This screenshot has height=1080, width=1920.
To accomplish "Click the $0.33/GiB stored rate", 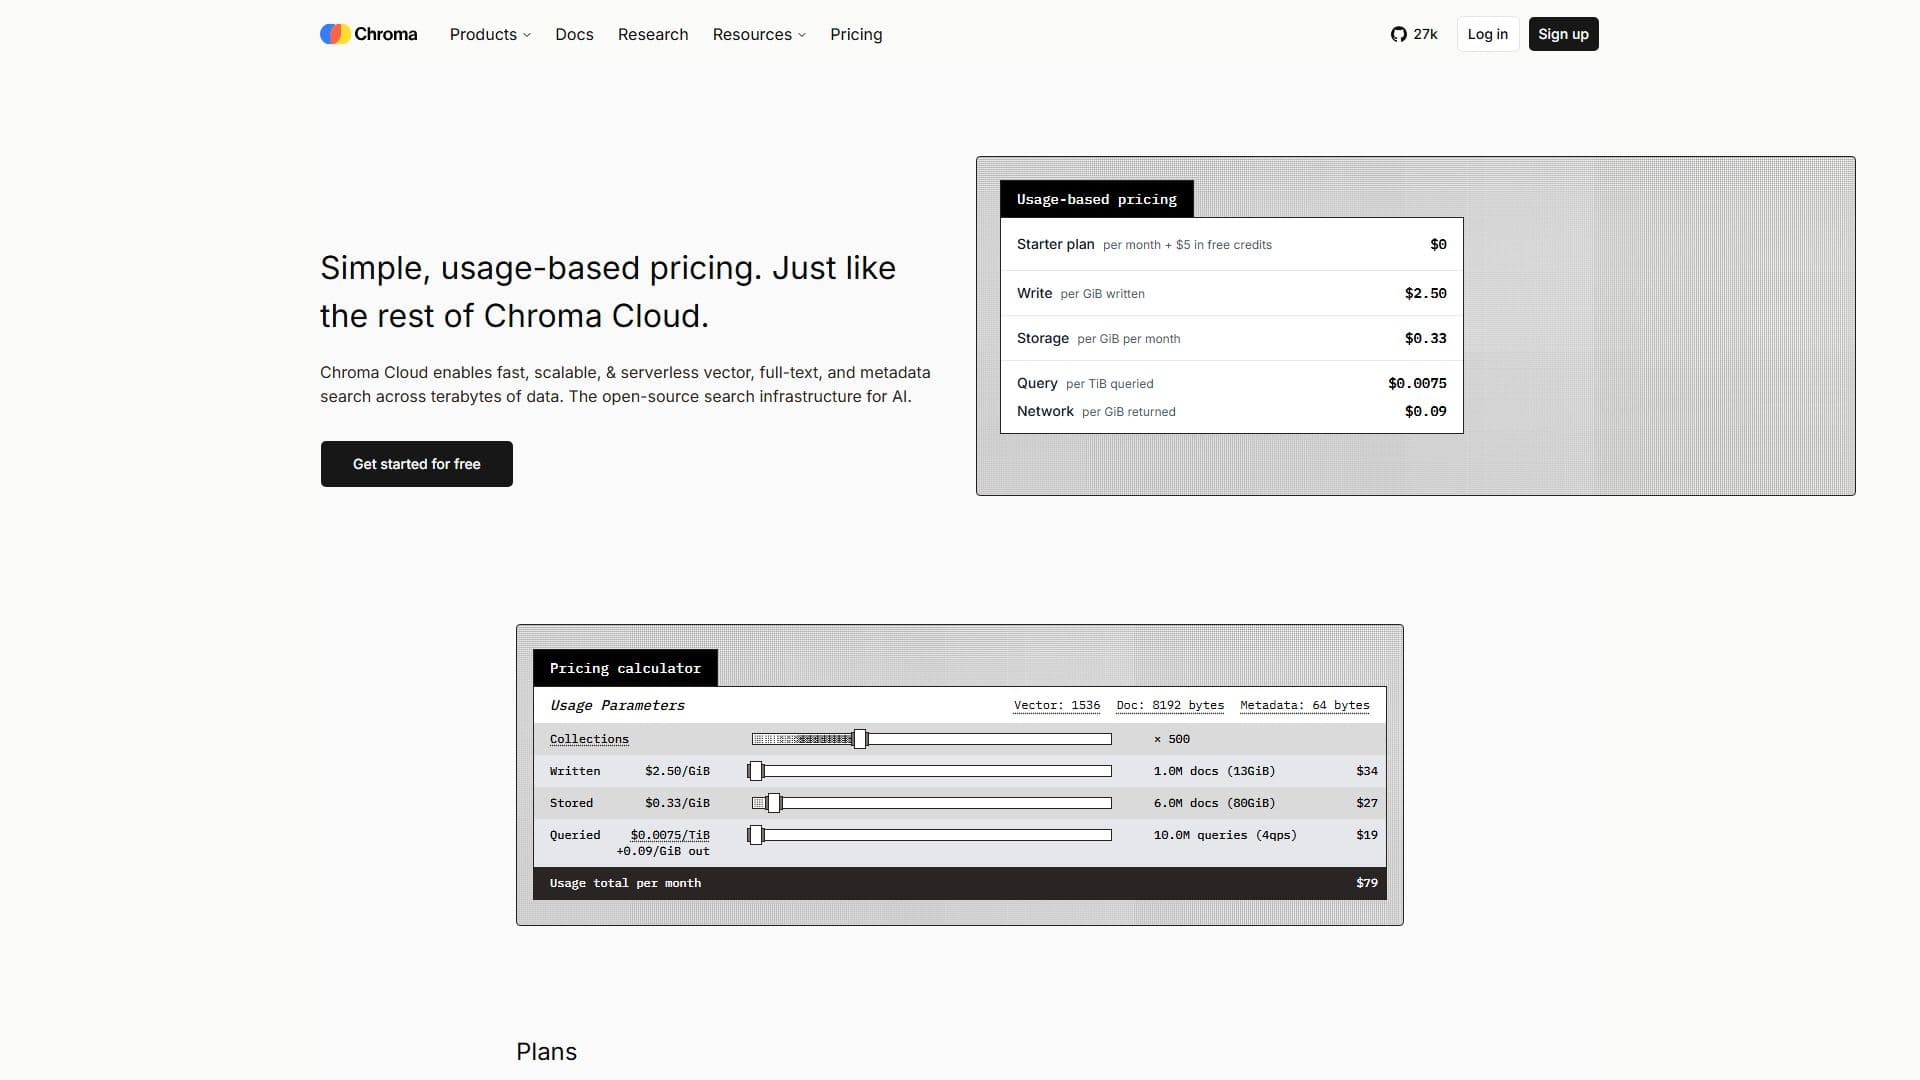I will (677, 803).
